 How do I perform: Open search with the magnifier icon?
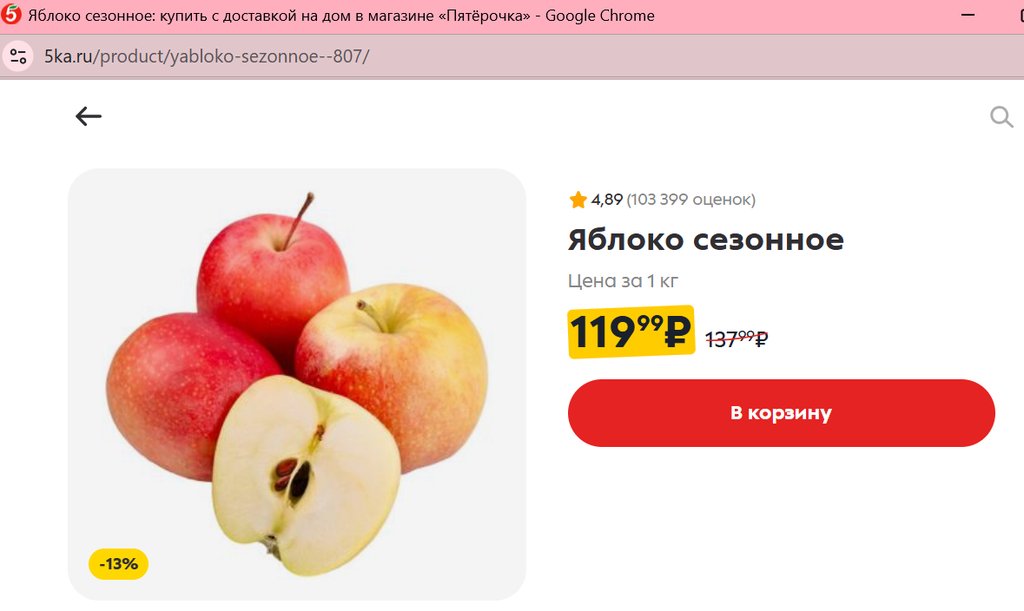(1001, 117)
